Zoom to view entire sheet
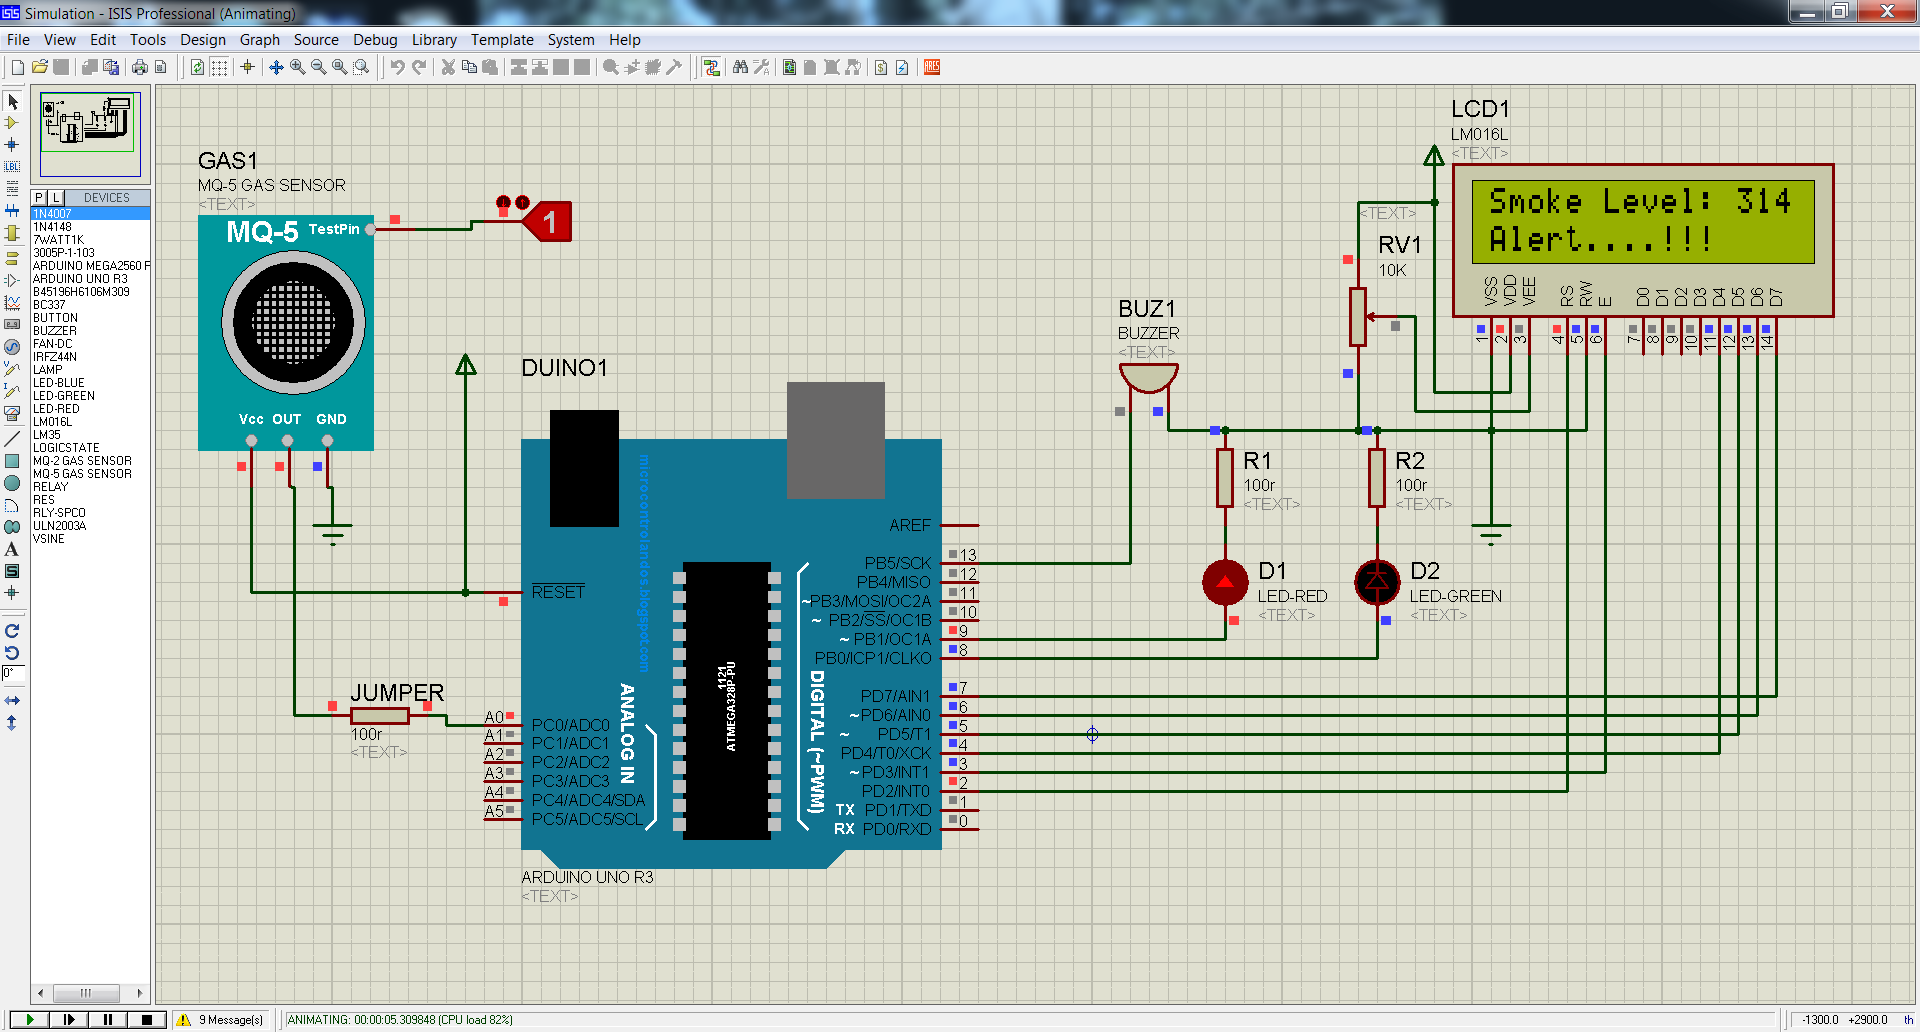The width and height of the screenshot is (1920, 1032). [340, 67]
